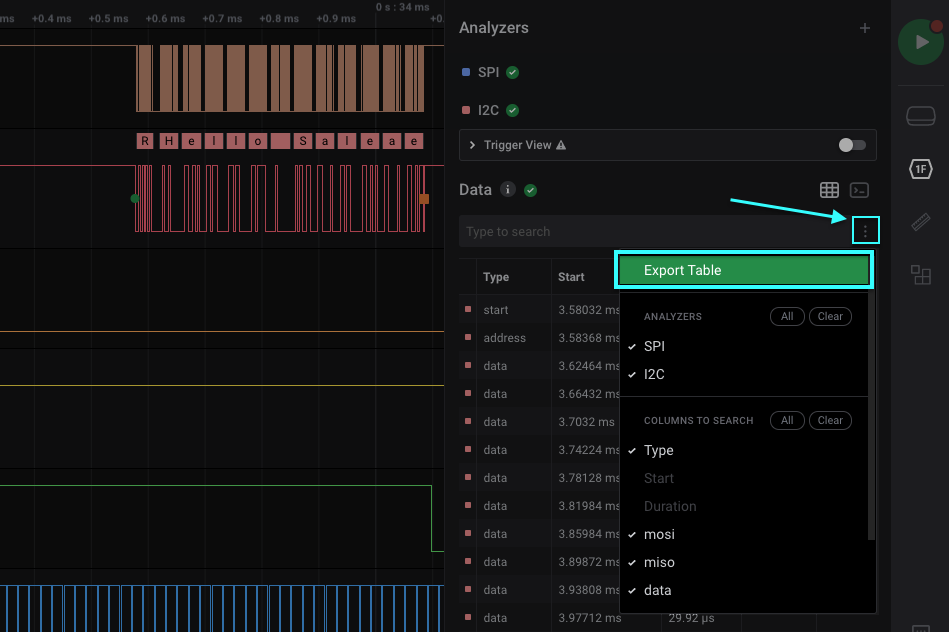This screenshot has width=949, height=632.
Task: Choose Export Table from the menu
Action: pos(743,270)
